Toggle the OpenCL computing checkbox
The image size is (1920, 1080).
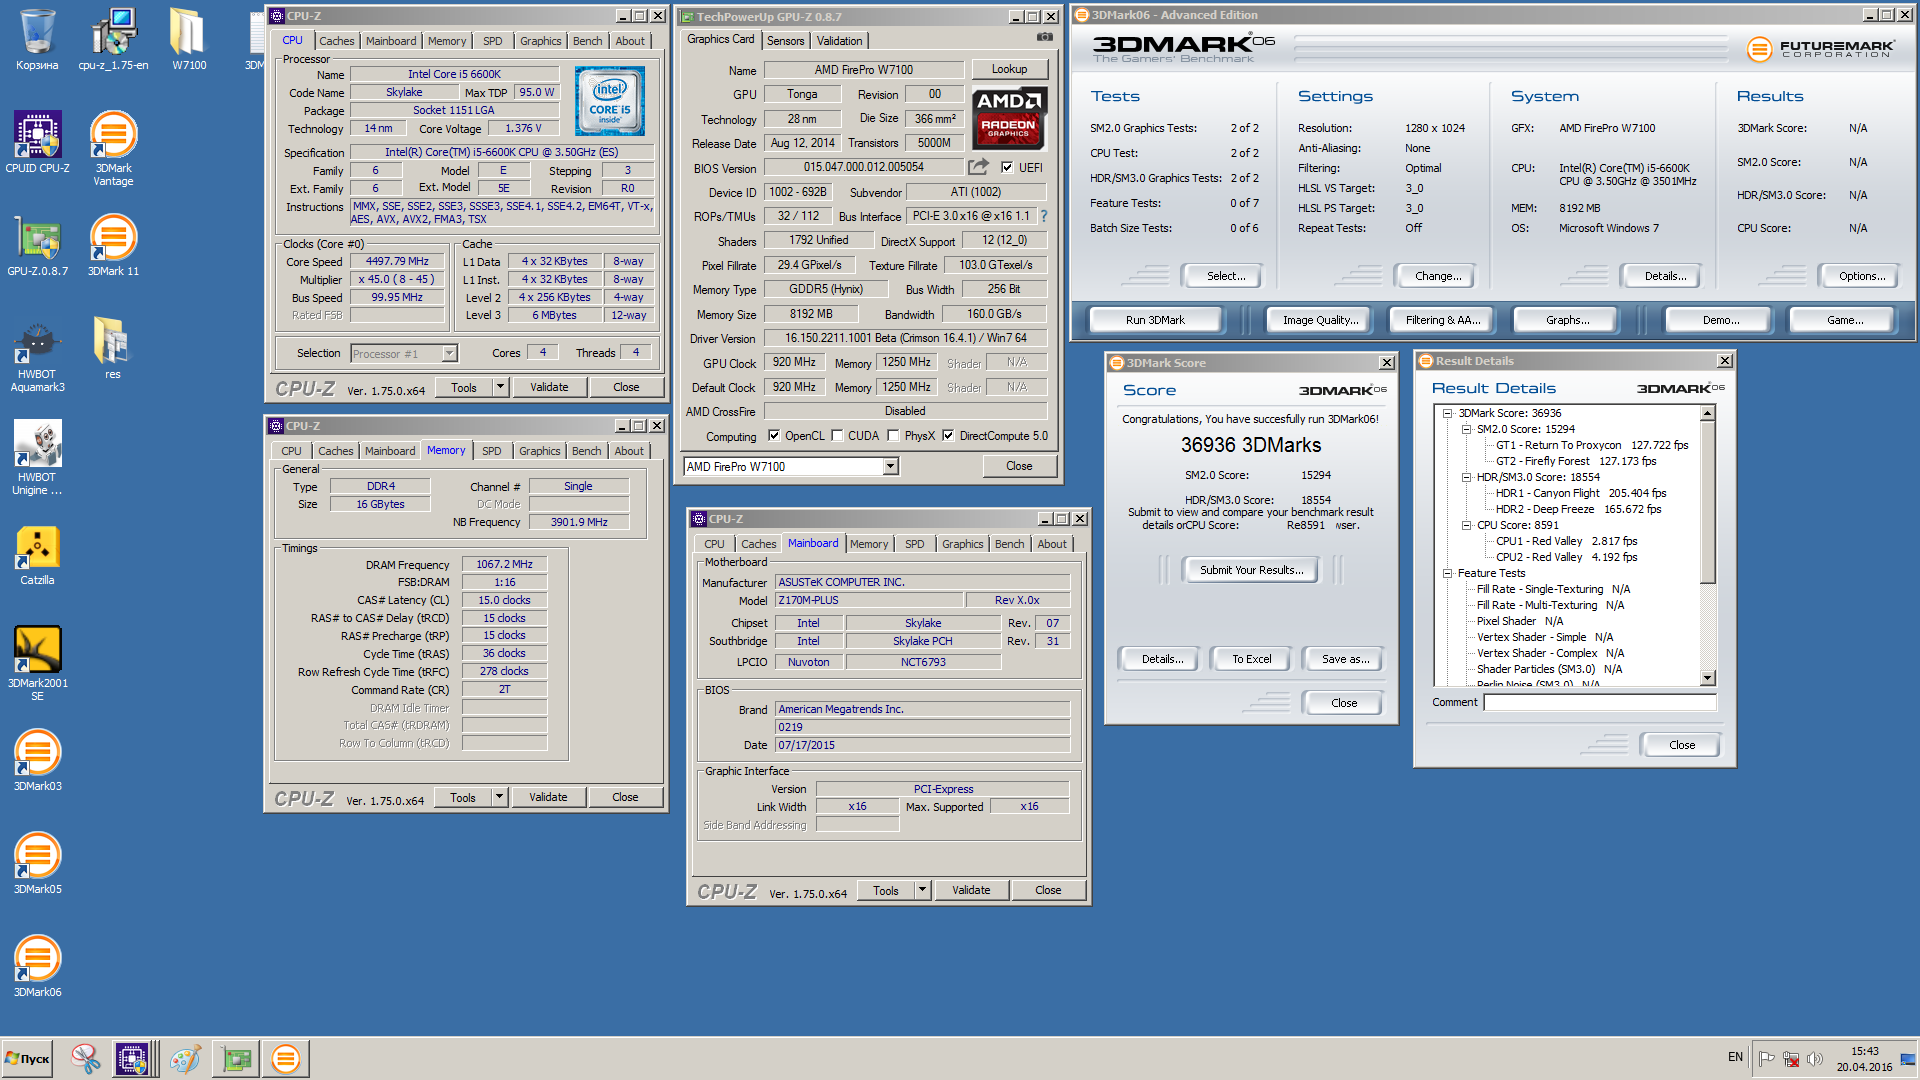click(x=773, y=436)
